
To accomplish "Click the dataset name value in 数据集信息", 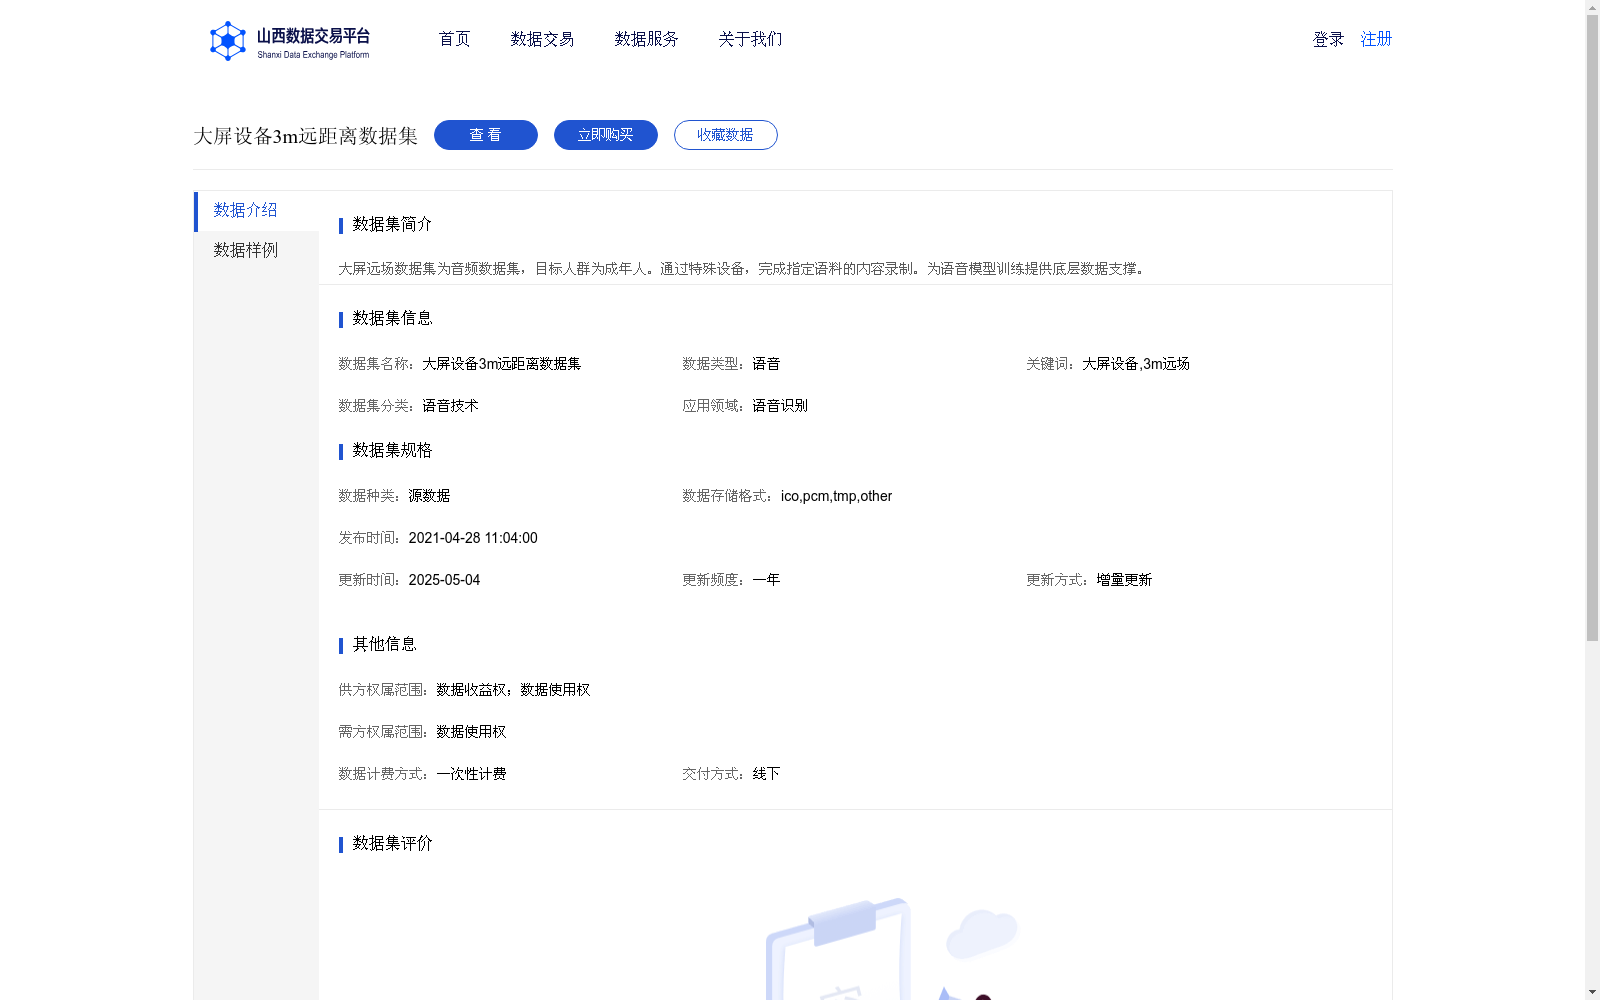I will pyautogui.click(x=501, y=364).
